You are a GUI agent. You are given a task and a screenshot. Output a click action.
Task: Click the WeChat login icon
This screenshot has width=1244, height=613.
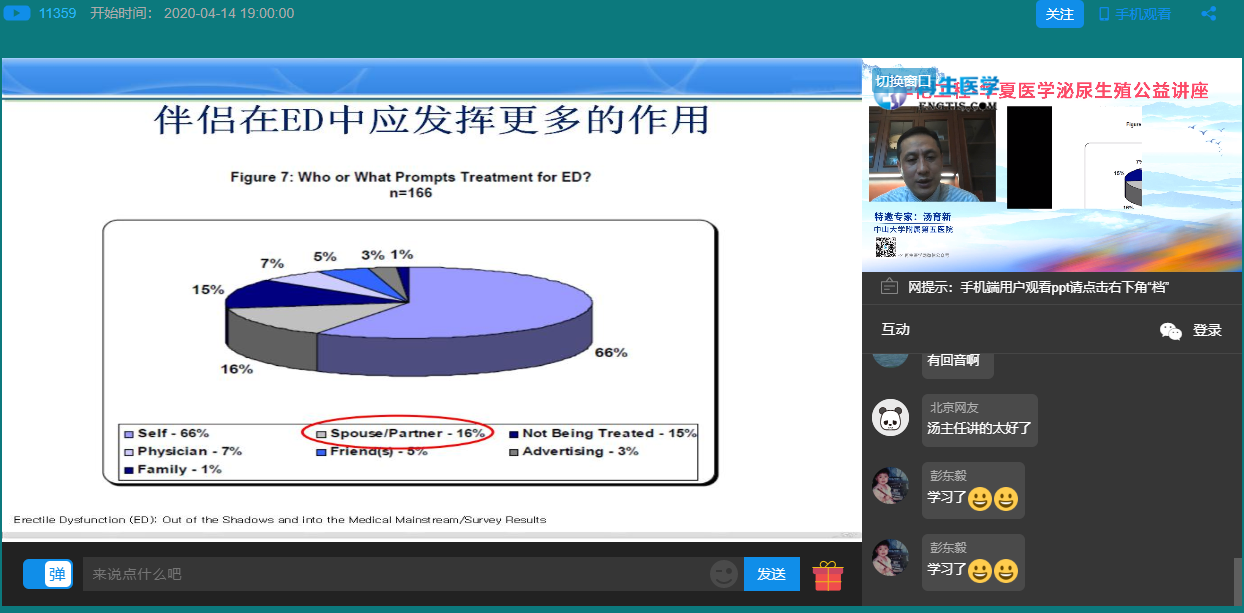[1170, 331]
